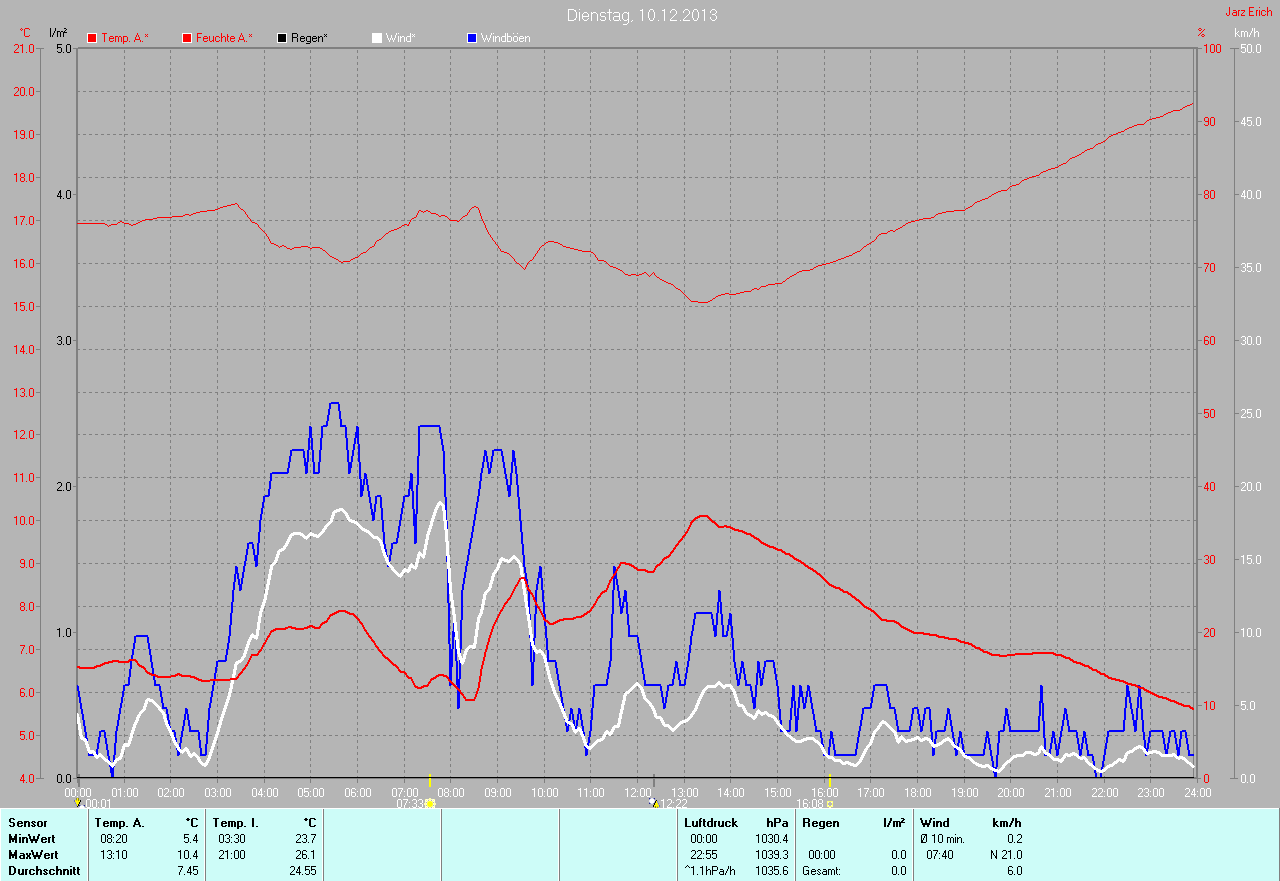
Task: Click the Temp. I. column header
Action: tap(235, 823)
